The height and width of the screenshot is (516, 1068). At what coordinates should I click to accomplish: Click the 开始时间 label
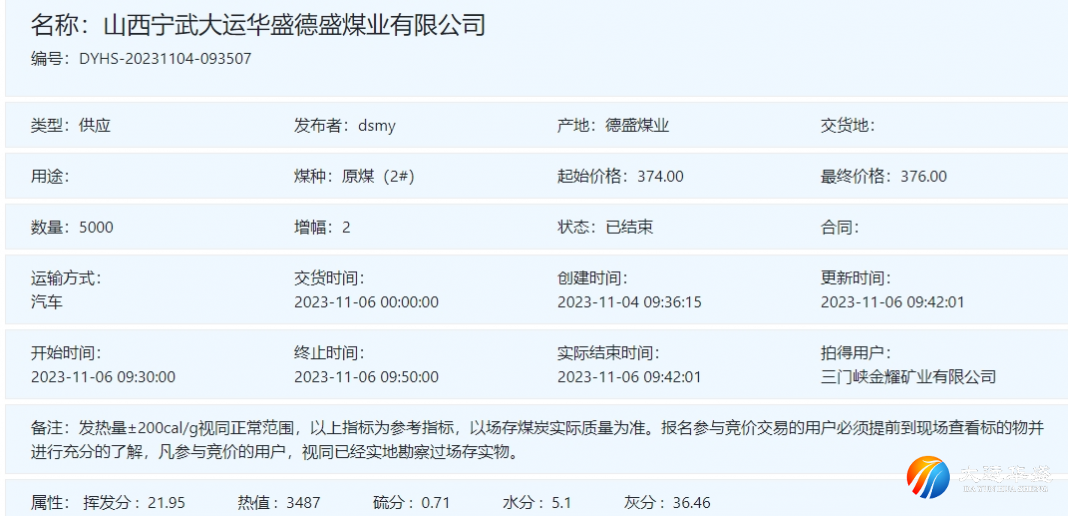[65, 353]
